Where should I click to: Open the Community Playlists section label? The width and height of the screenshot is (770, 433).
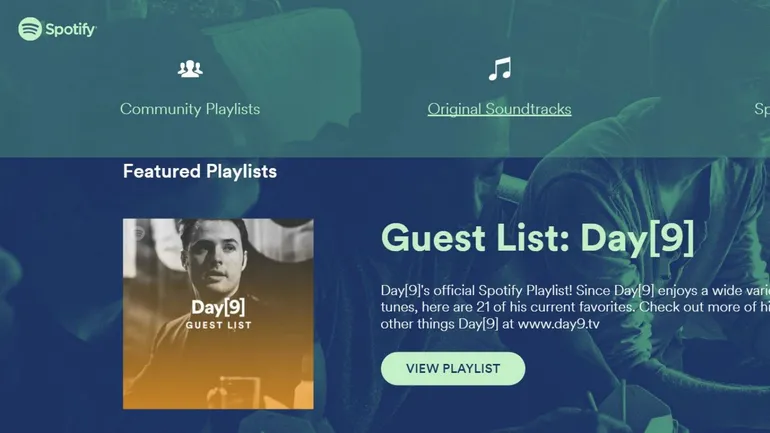pos(190,108)
